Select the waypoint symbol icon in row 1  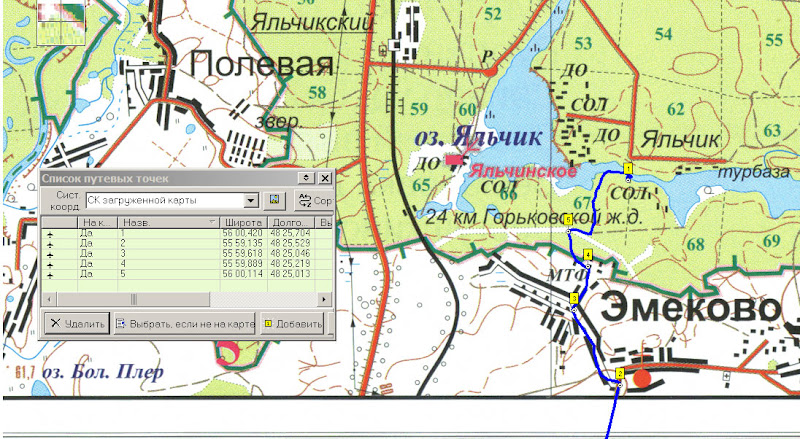[50, 233]
